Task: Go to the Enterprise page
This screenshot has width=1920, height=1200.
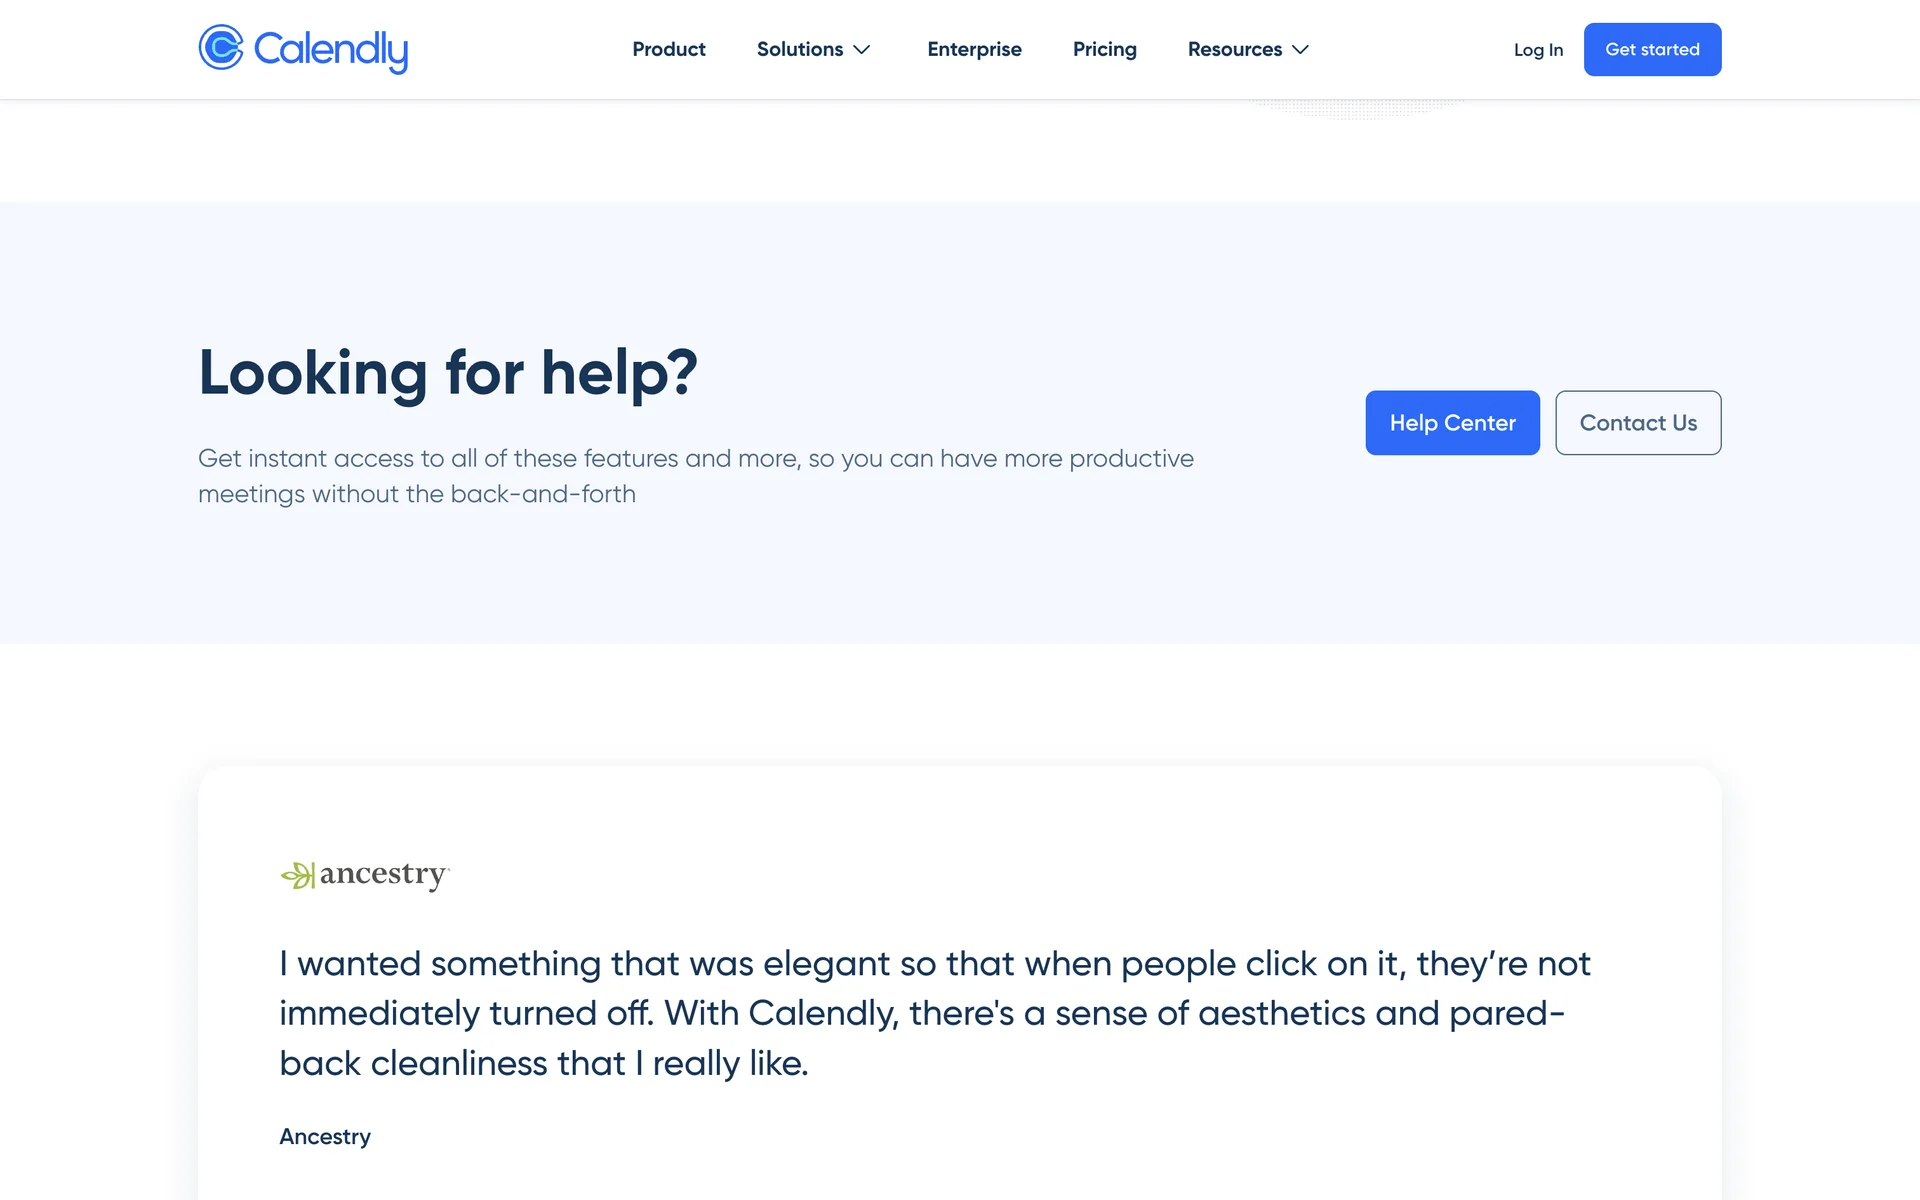Action: click(974, 50)
